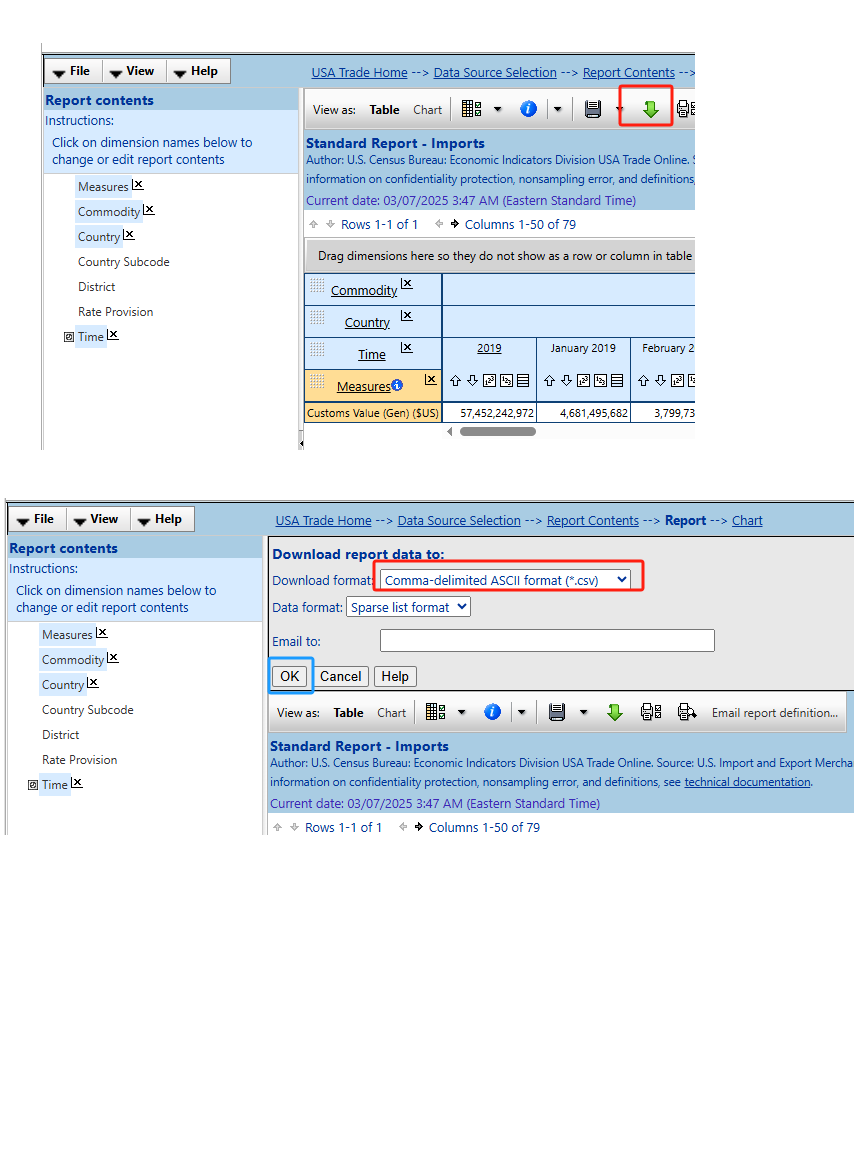Image resolution: width=854 pixels, height=1173 pixels.
Task: Open technical documentation link
Action: [x=747, y=782]
